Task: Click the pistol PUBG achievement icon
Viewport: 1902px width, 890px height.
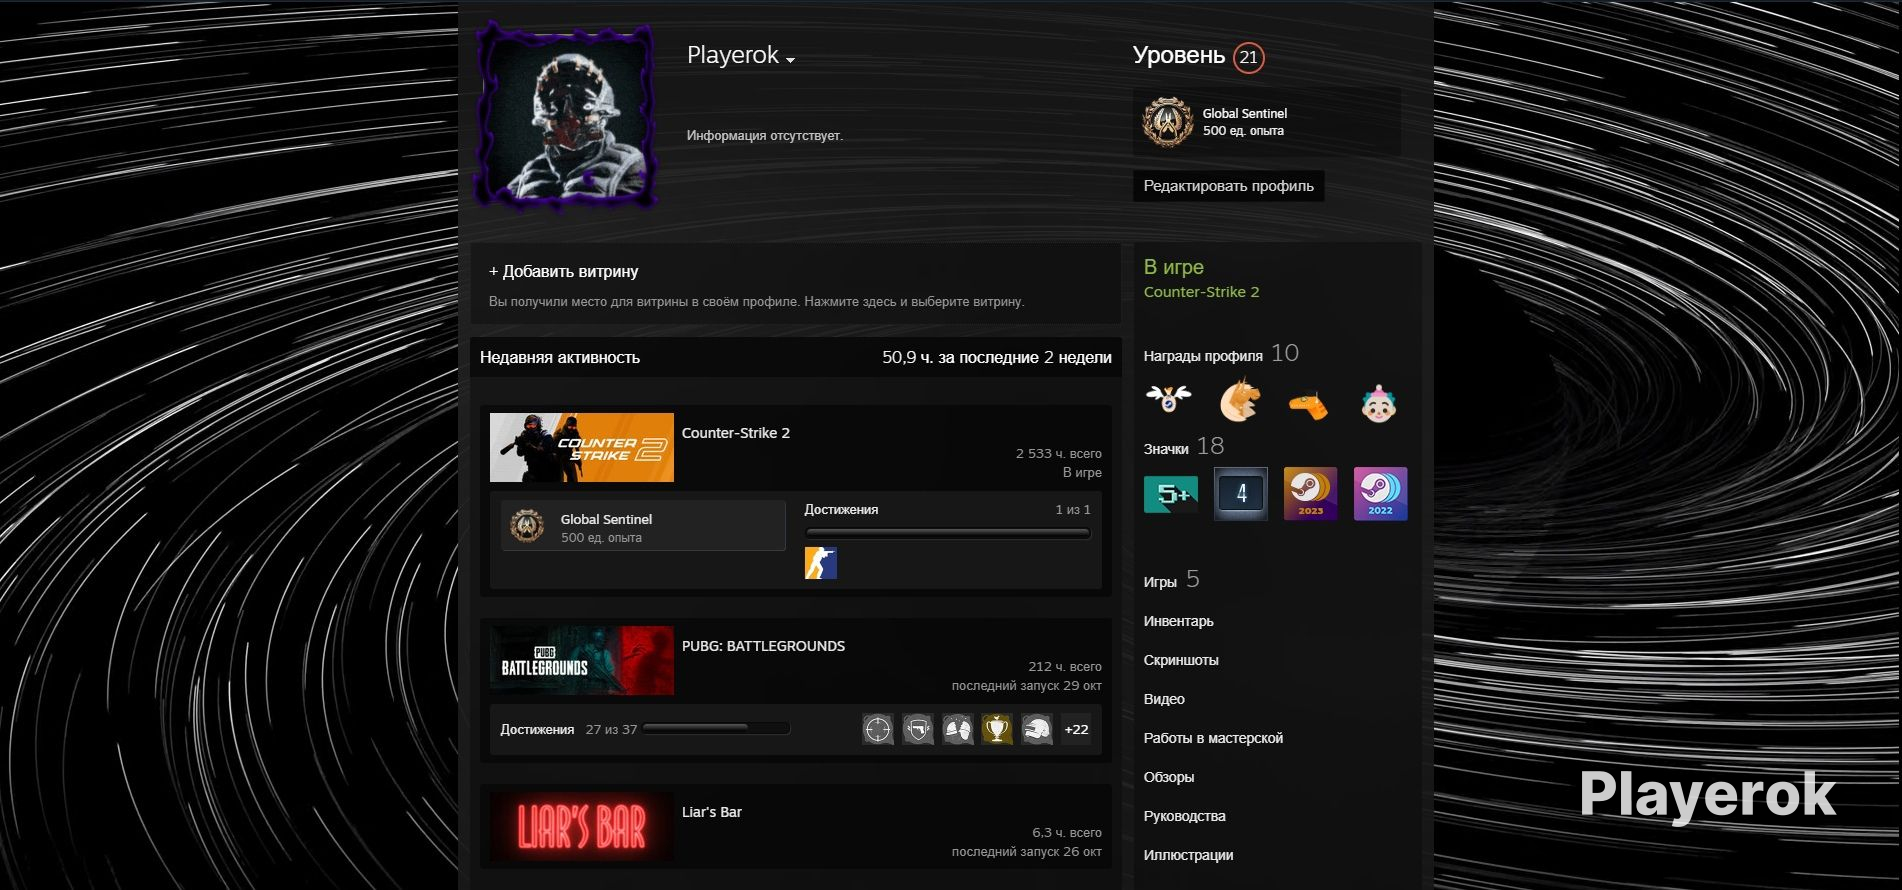Action: pyautogui.click(x=918, y=729)
